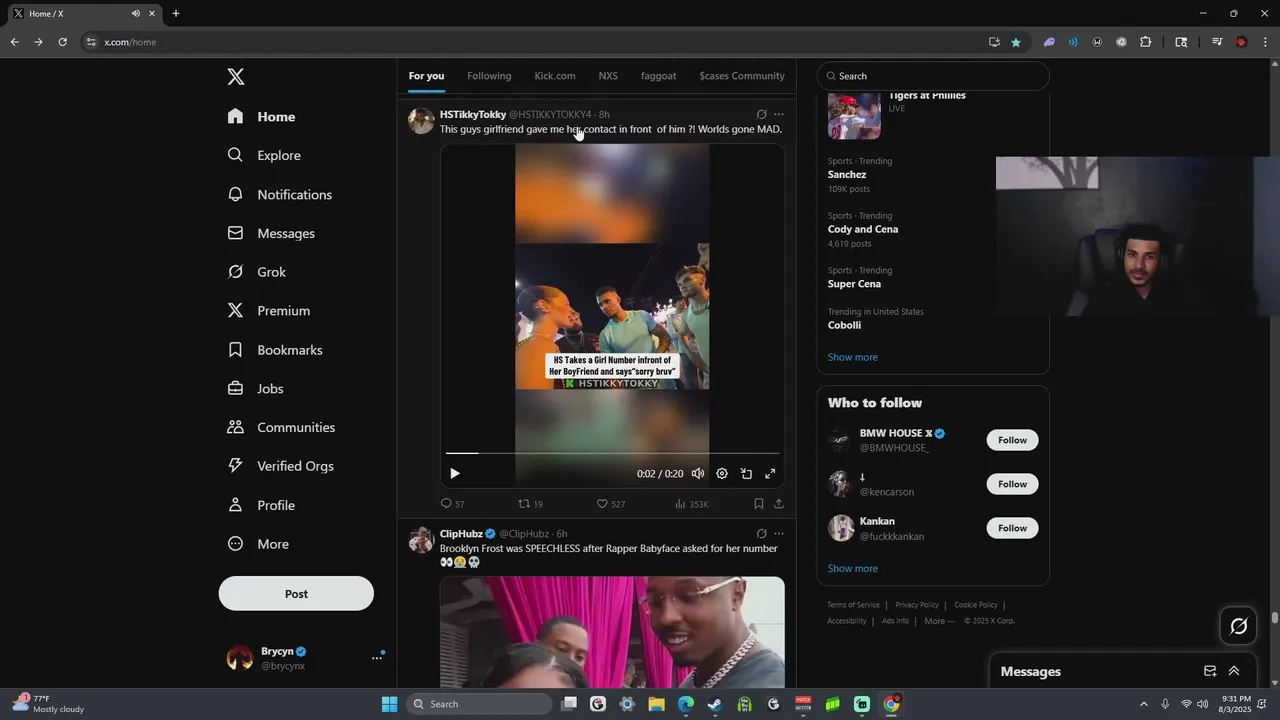Bookmark the HSTikkyTokky post

(759, 504)
